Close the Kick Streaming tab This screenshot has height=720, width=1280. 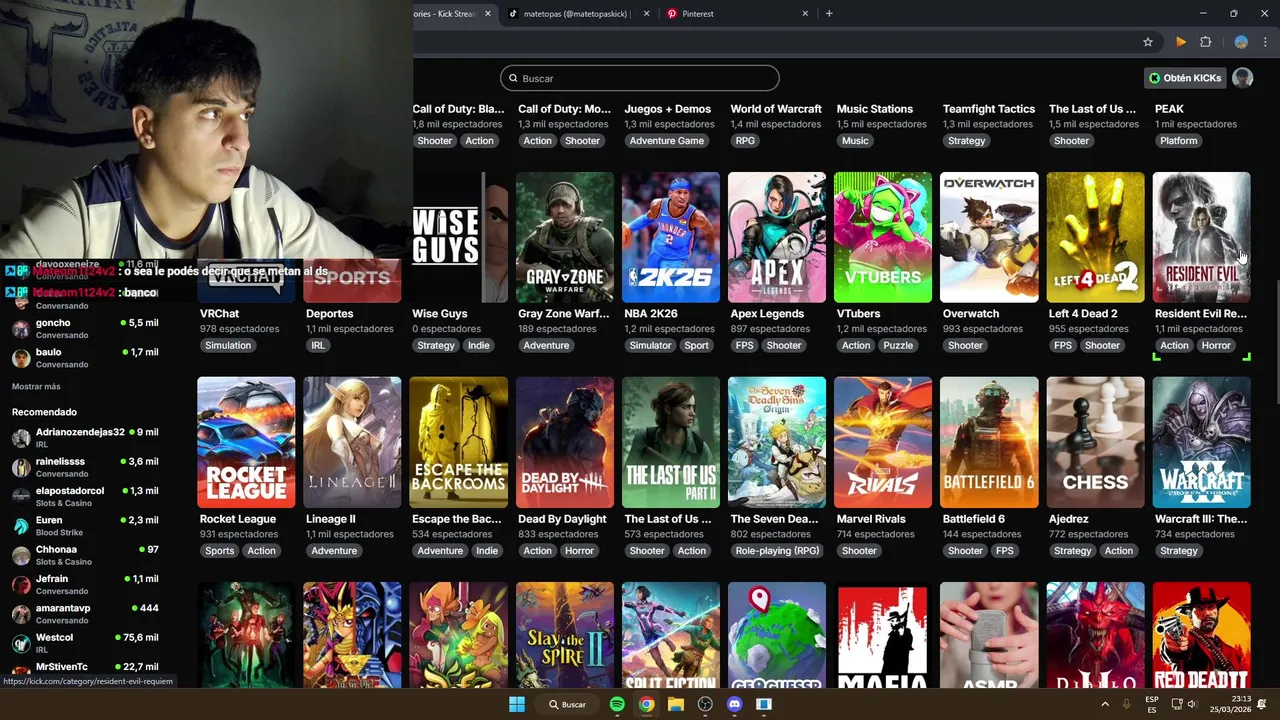(x=488, y=14)
